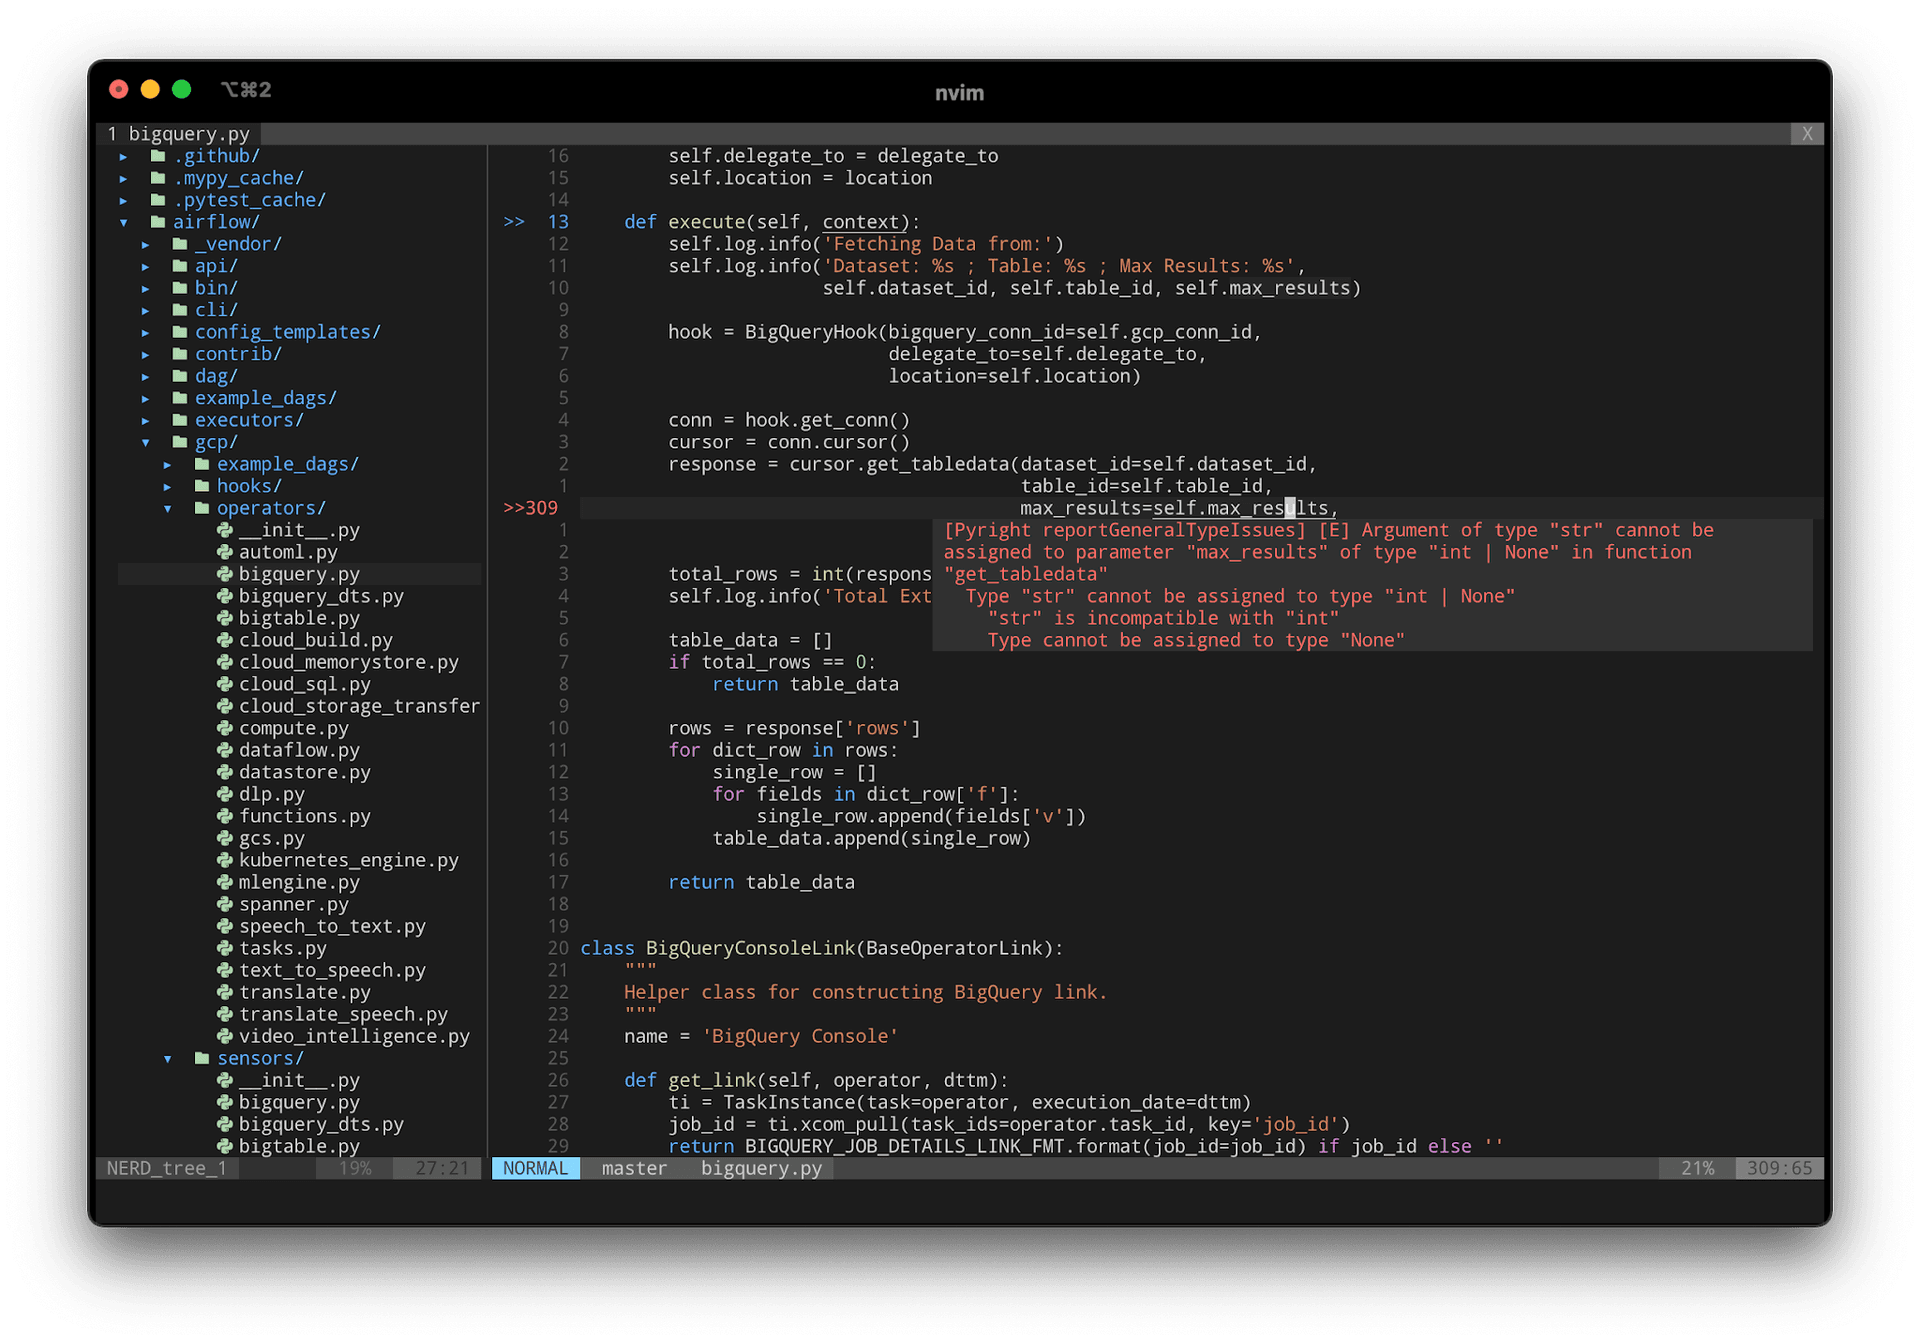Image resolution: width=1920 pixels, height=1343 pixels.
Task: Click the NERD_tree_1 label in the statusline
Action: 166,1167
